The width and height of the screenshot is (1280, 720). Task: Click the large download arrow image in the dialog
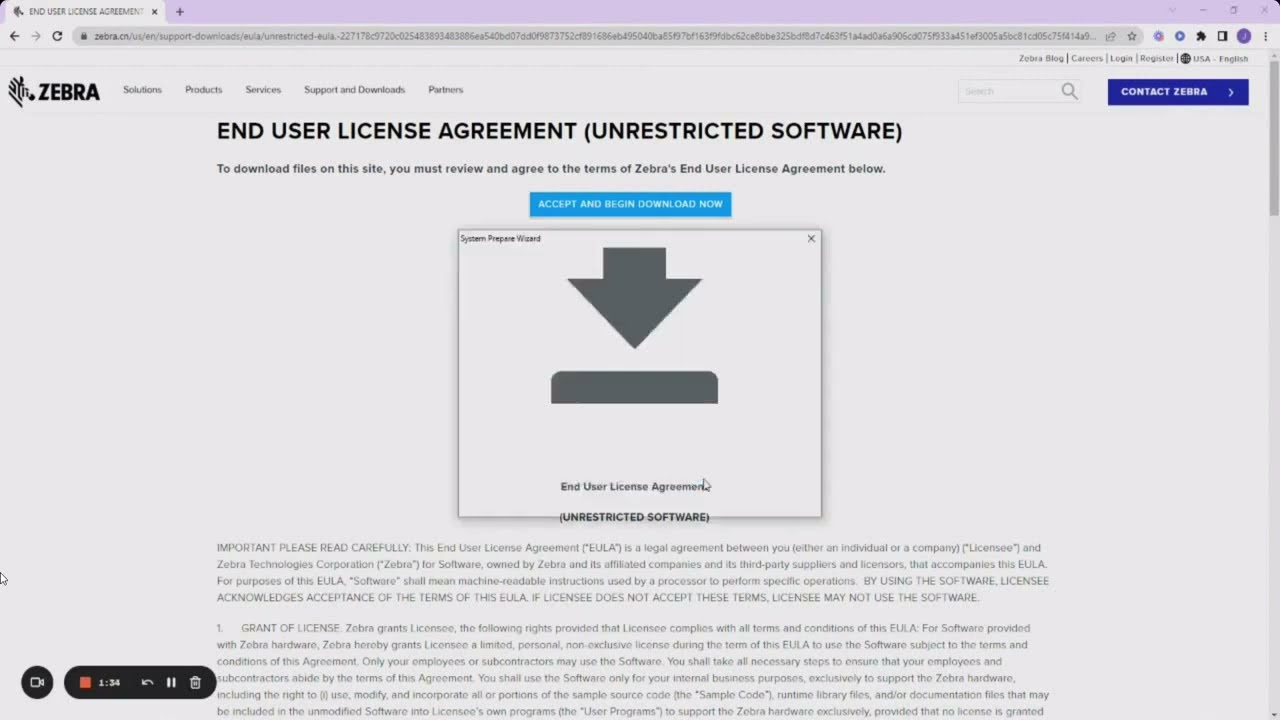point(634,325)
